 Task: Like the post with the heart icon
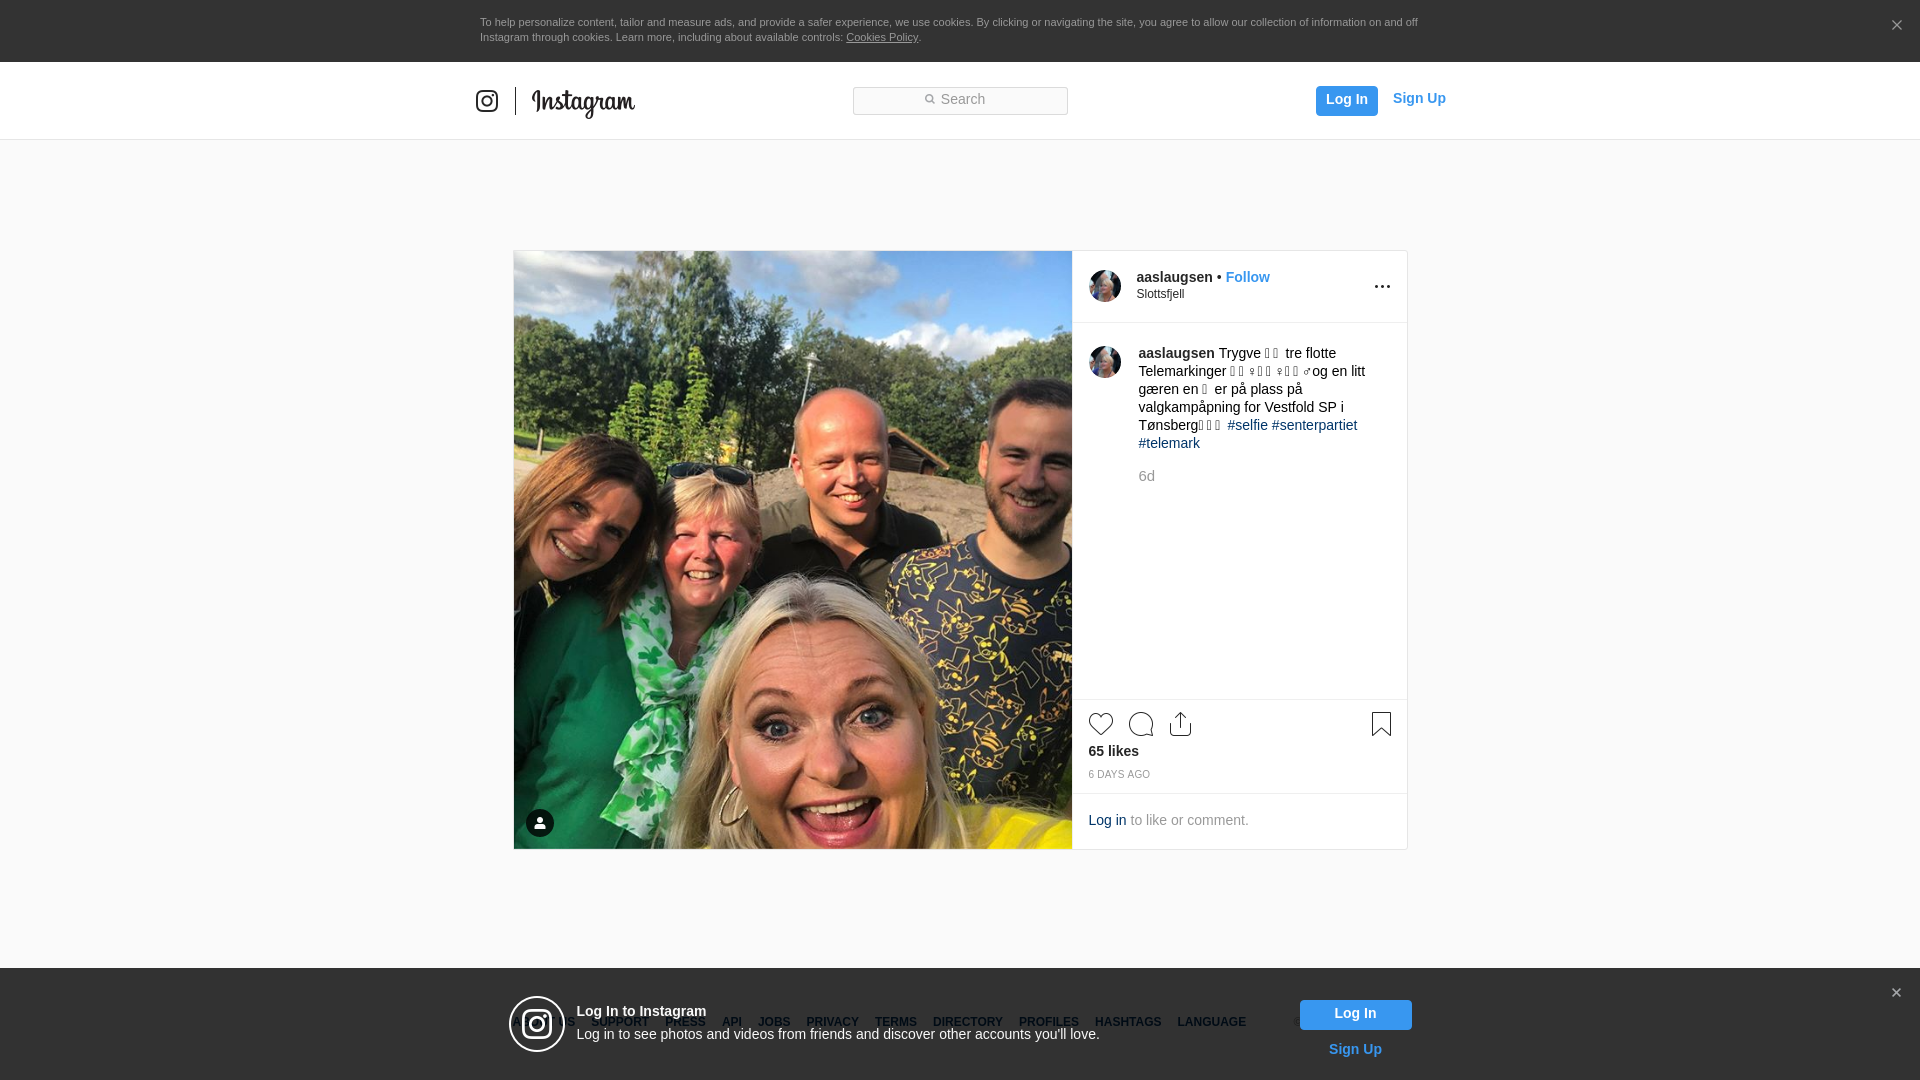click(x=1100, y=724)
